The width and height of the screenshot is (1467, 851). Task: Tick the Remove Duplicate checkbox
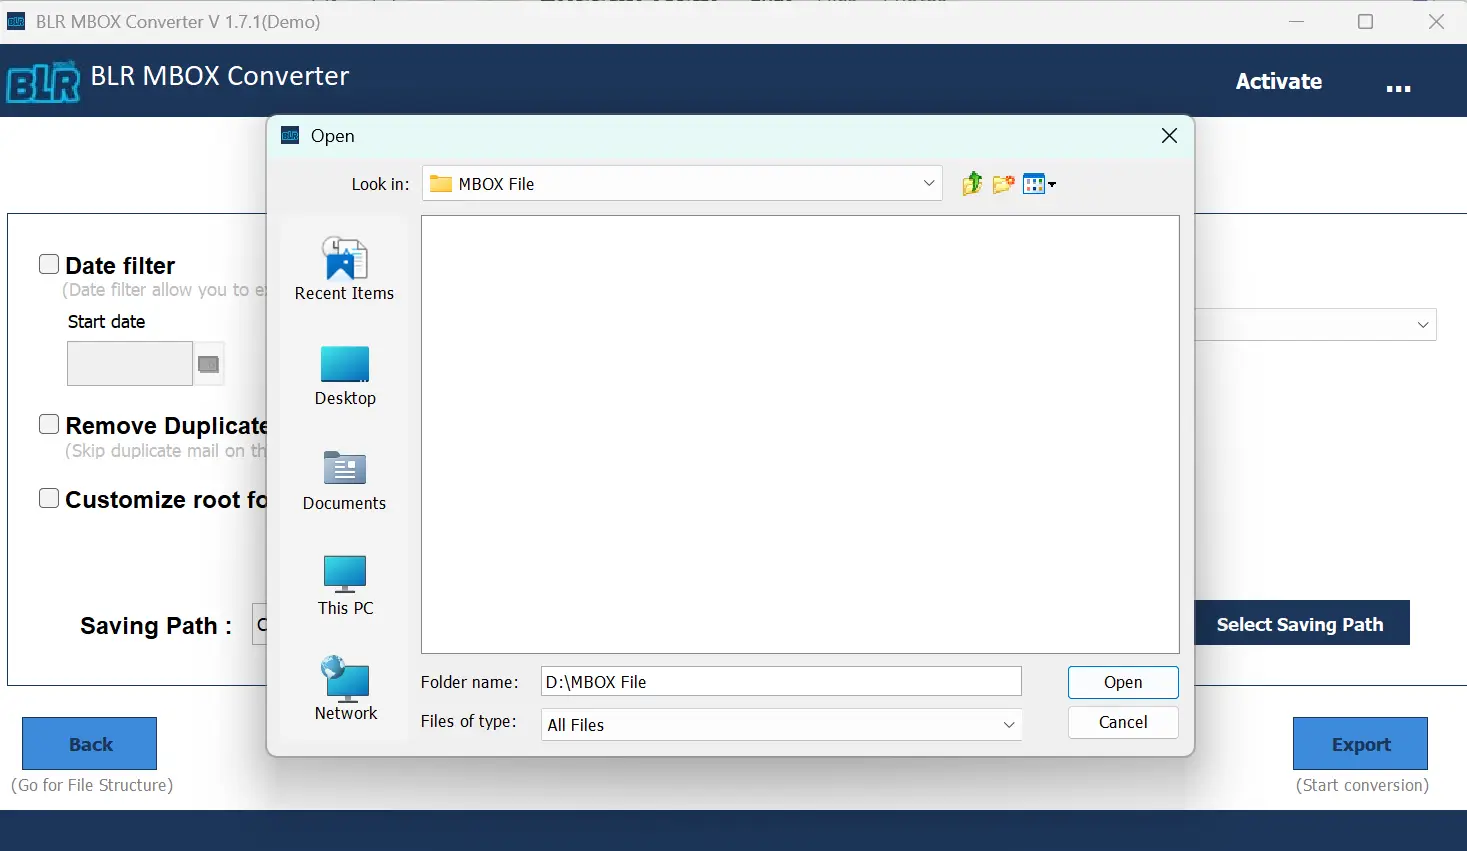click(x=49, y=424)
